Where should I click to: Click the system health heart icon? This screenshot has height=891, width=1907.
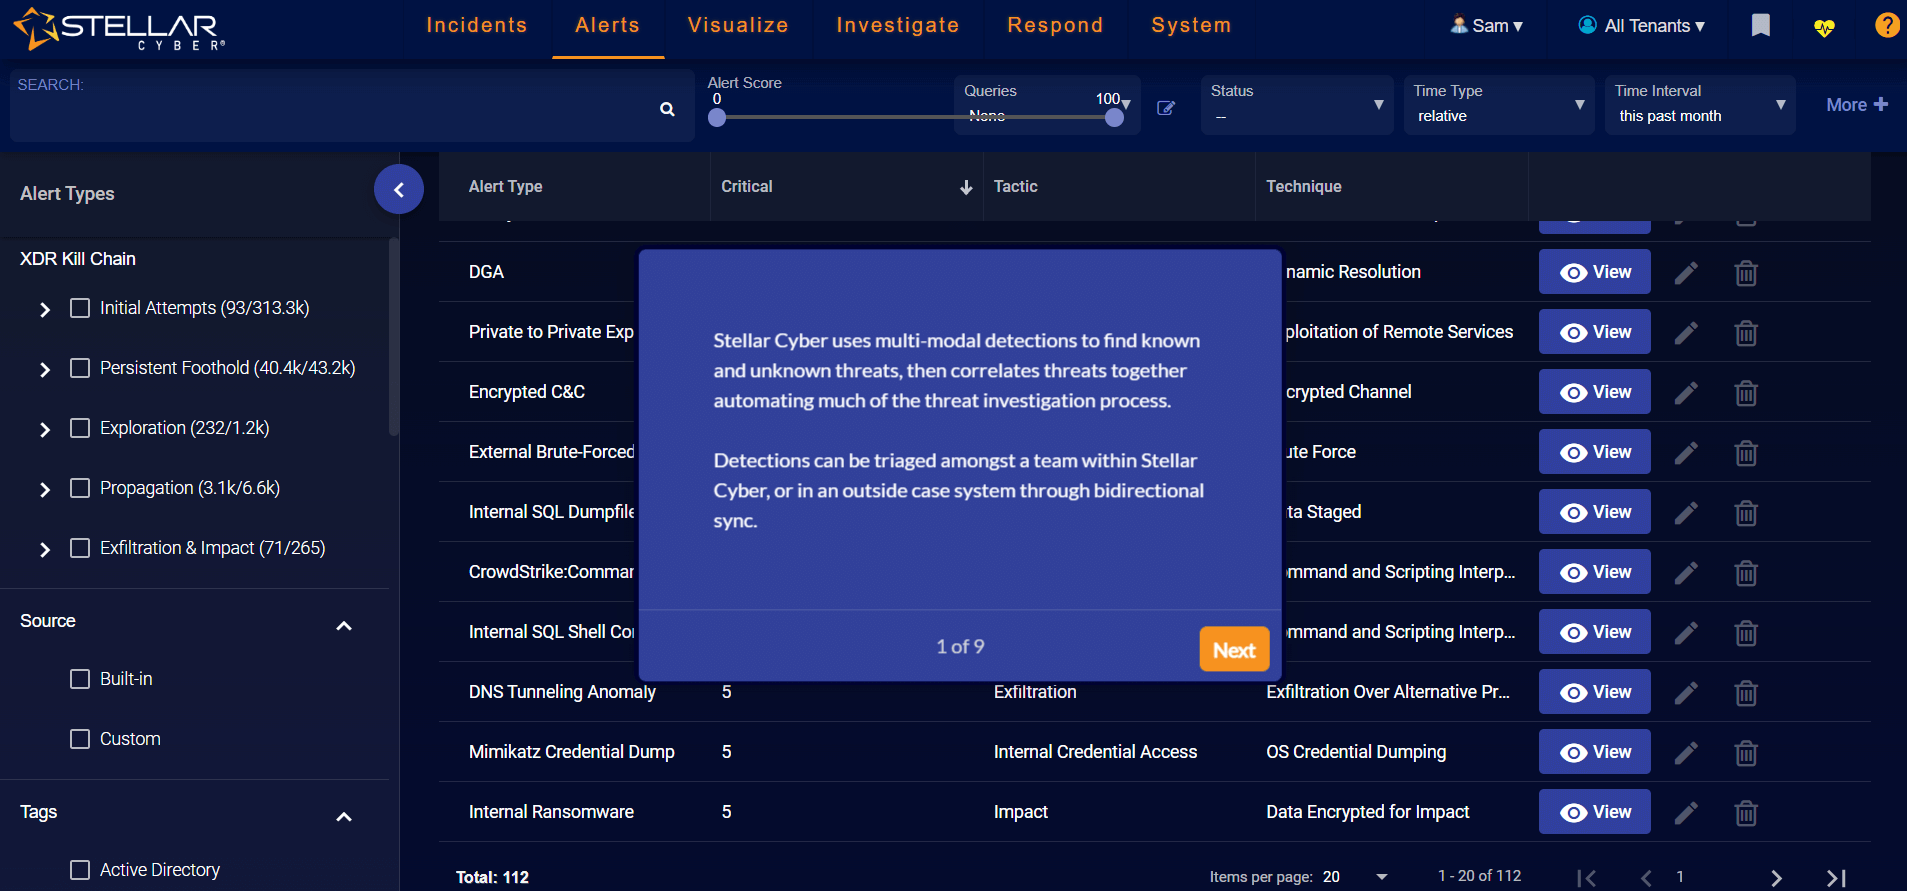[1824, 27]
